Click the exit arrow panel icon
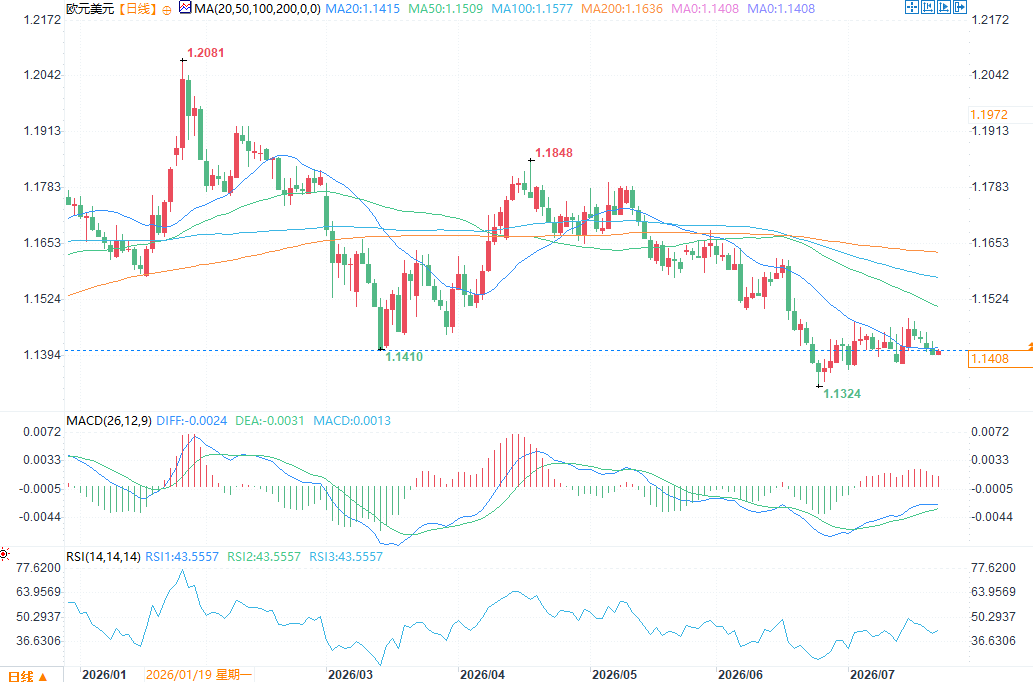The height and width of the screenshot is (682, 1033). click(960, 7)
